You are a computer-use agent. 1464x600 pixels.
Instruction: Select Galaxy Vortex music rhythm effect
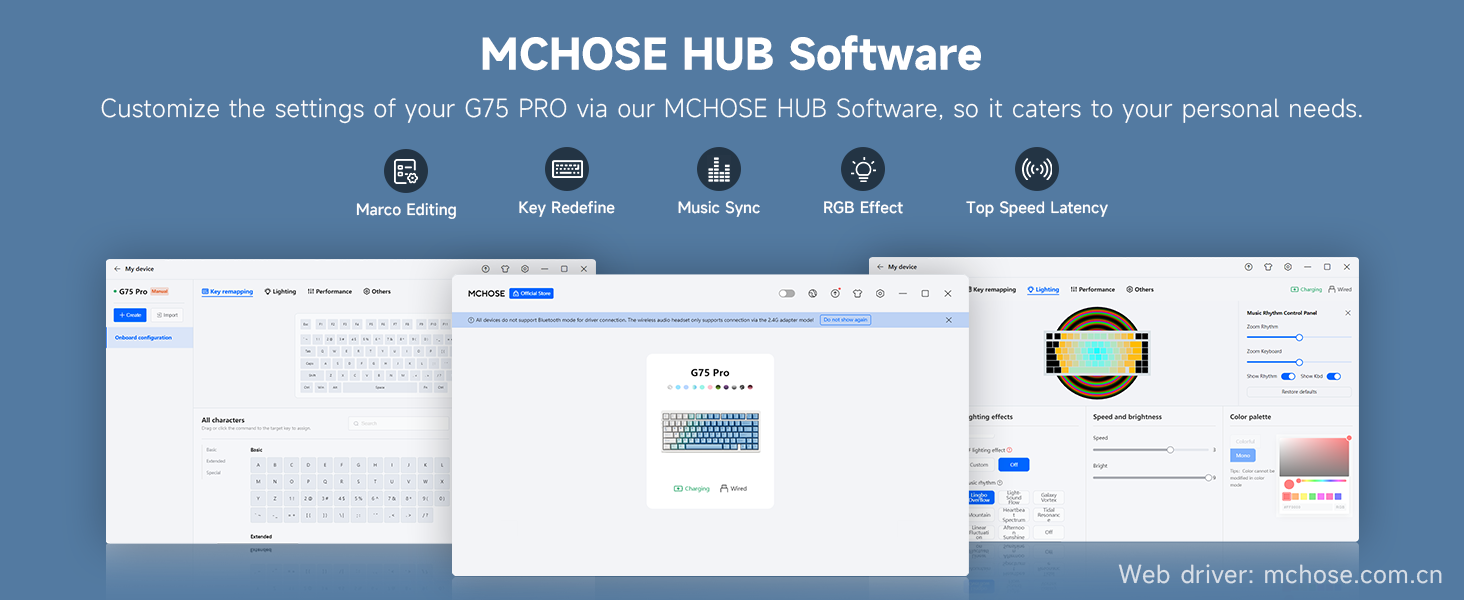coord(1049,497)
